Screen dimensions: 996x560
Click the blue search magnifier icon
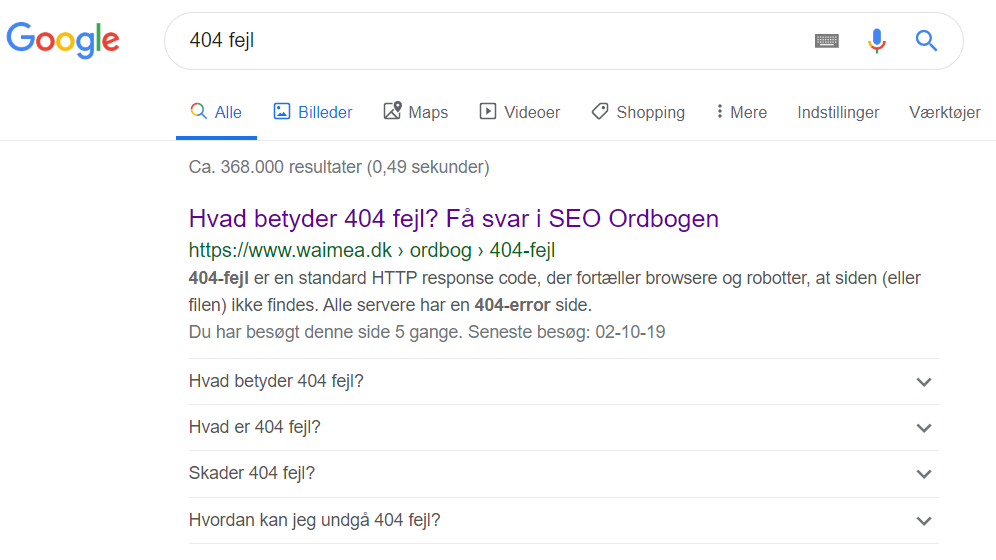coord(927,41)
